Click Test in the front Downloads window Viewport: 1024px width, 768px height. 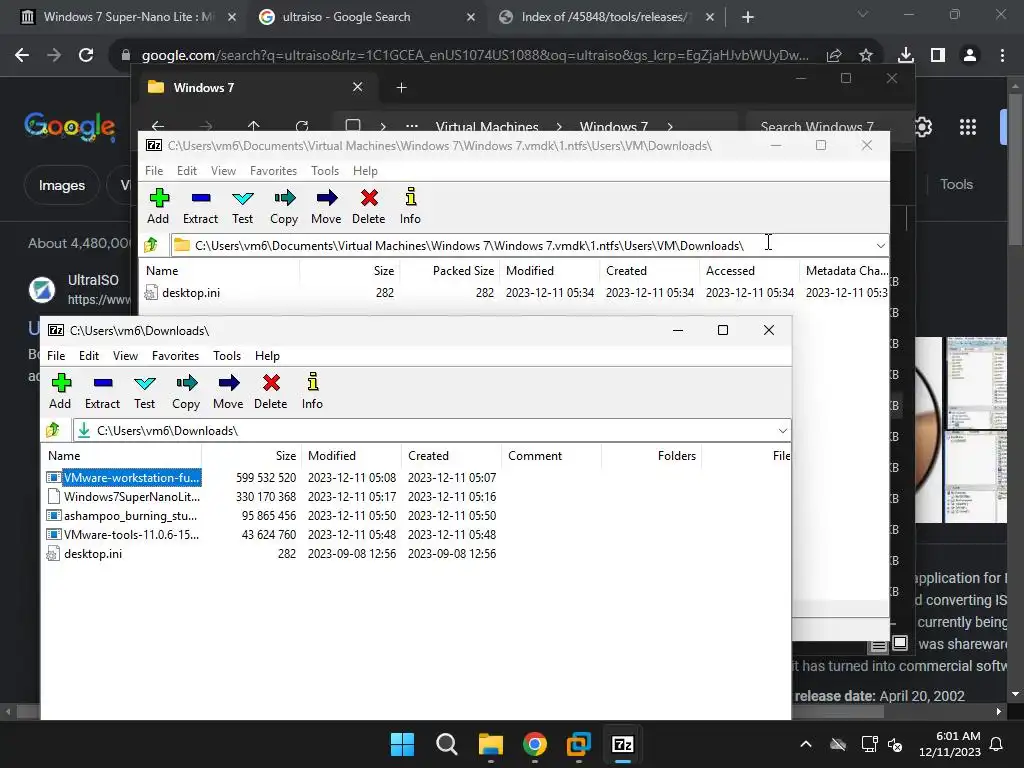pyautogui.click(x=144, y=391)
